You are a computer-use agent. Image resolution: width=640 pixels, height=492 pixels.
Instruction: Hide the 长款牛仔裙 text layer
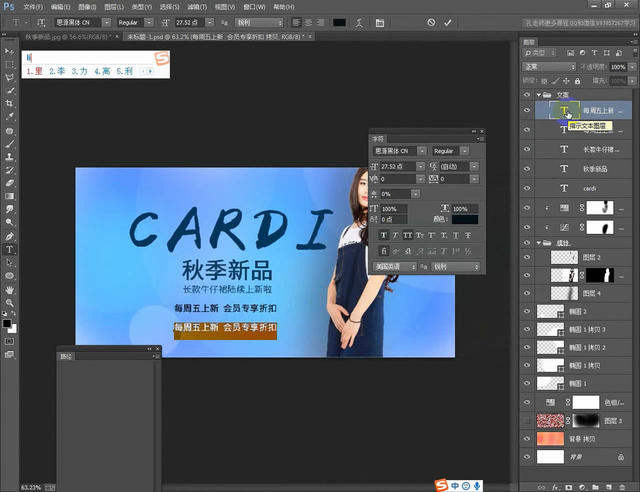pyautogui.click(x=527, y=149)
